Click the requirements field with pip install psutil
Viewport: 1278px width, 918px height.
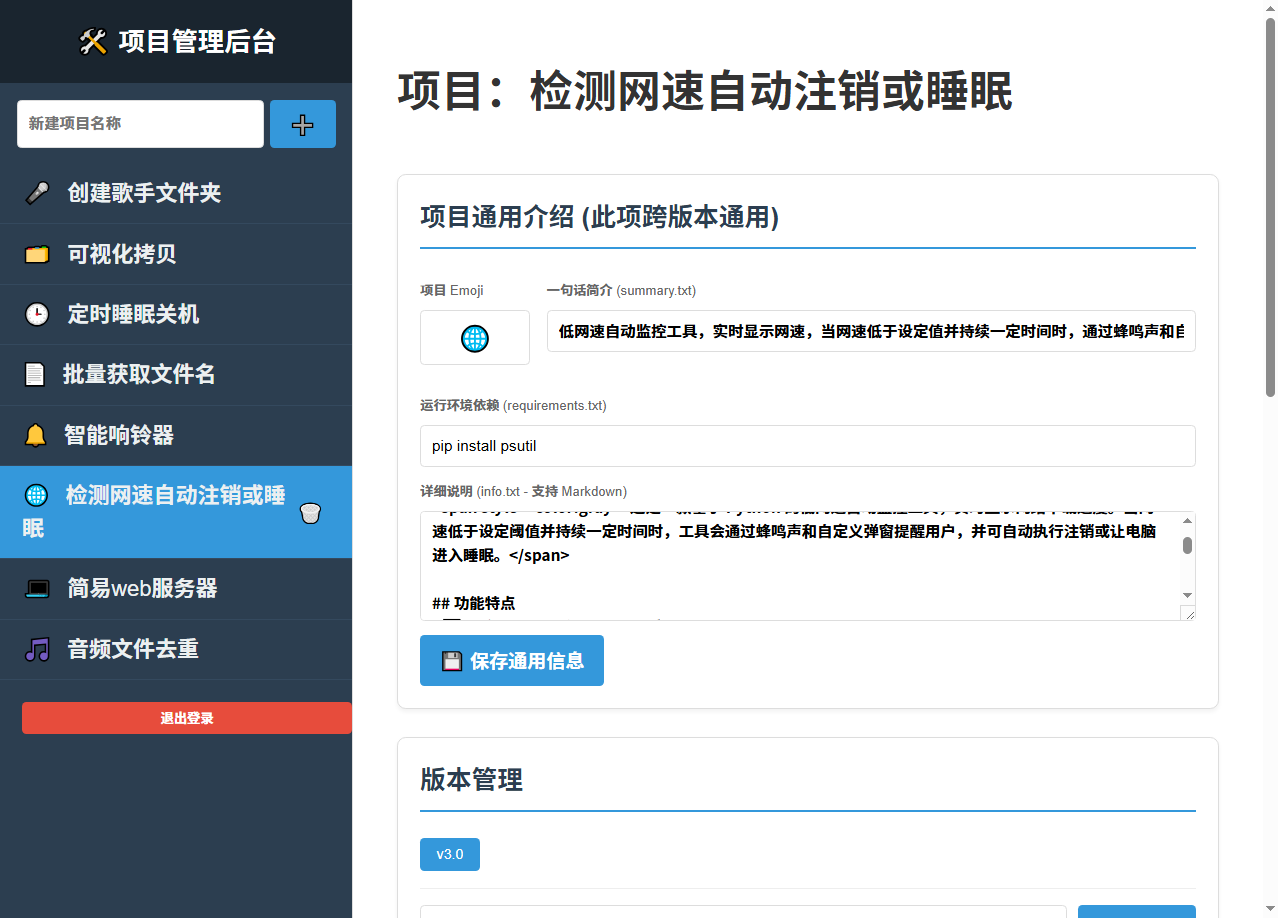(x=807, y=446)
